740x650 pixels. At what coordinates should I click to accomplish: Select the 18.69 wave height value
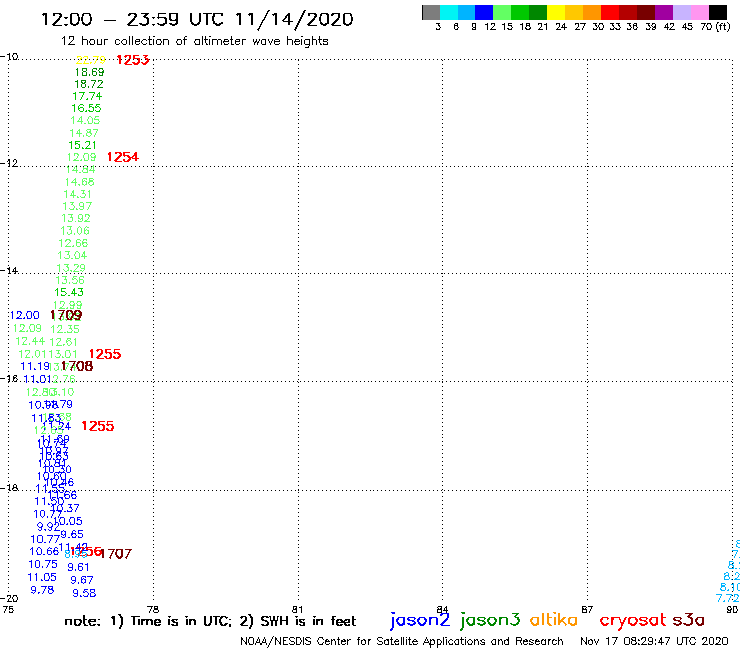89,72
